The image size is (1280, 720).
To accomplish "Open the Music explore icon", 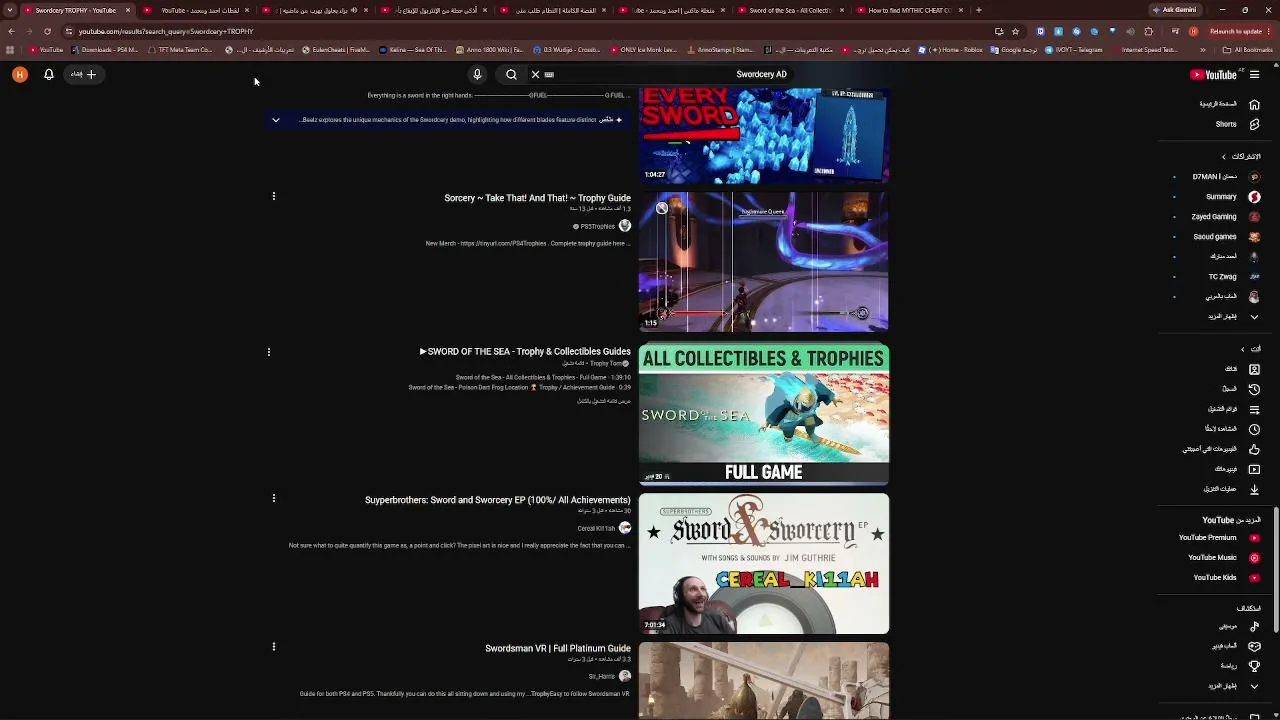I will click(x=1254, y=626).
